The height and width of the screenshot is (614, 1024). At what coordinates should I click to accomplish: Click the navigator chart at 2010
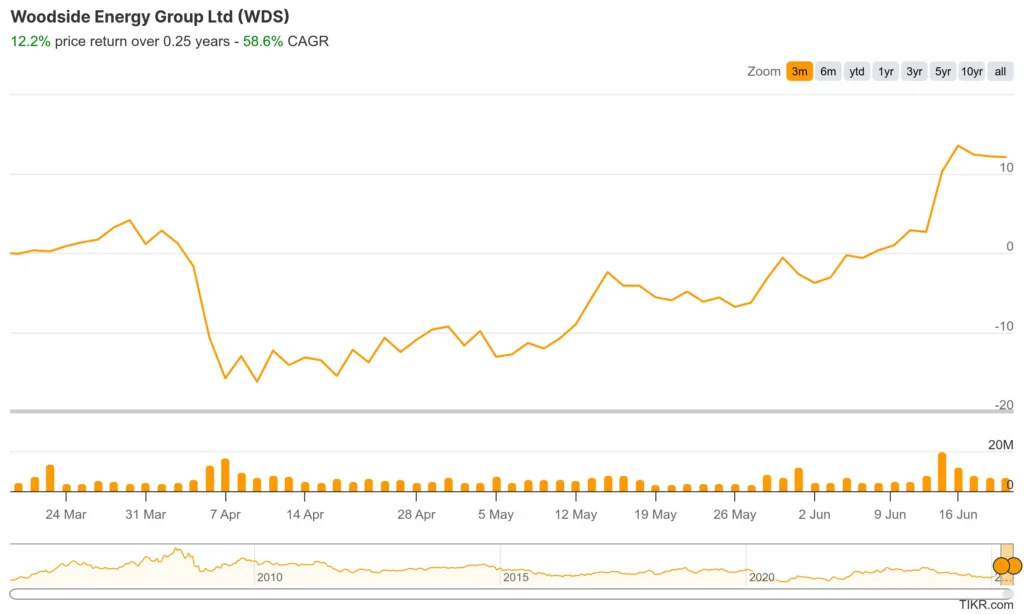(269, 577)
